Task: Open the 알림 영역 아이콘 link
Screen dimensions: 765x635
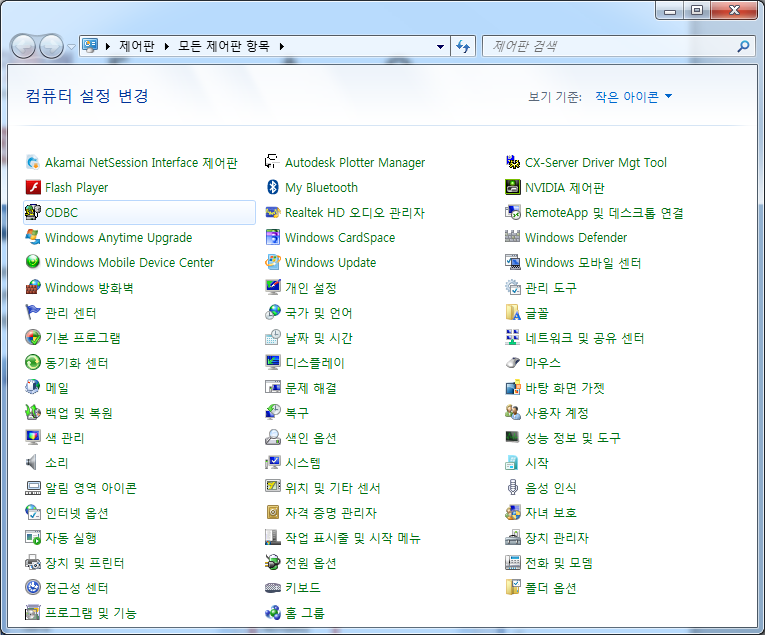Action: click(91, 487)
